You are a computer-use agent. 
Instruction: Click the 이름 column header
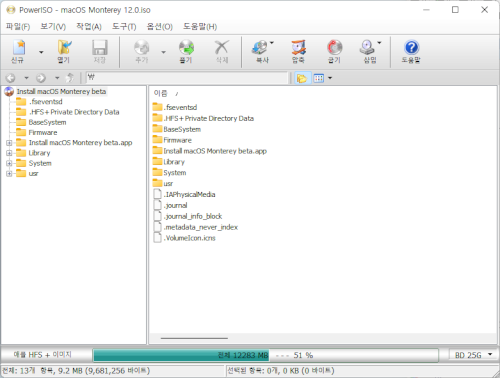pos(160,94)
